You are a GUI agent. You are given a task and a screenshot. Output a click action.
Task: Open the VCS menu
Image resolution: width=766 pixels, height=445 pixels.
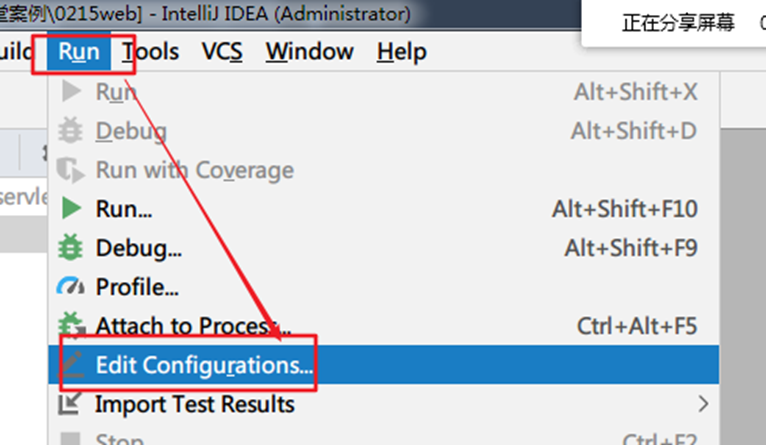tap(221, 52)
